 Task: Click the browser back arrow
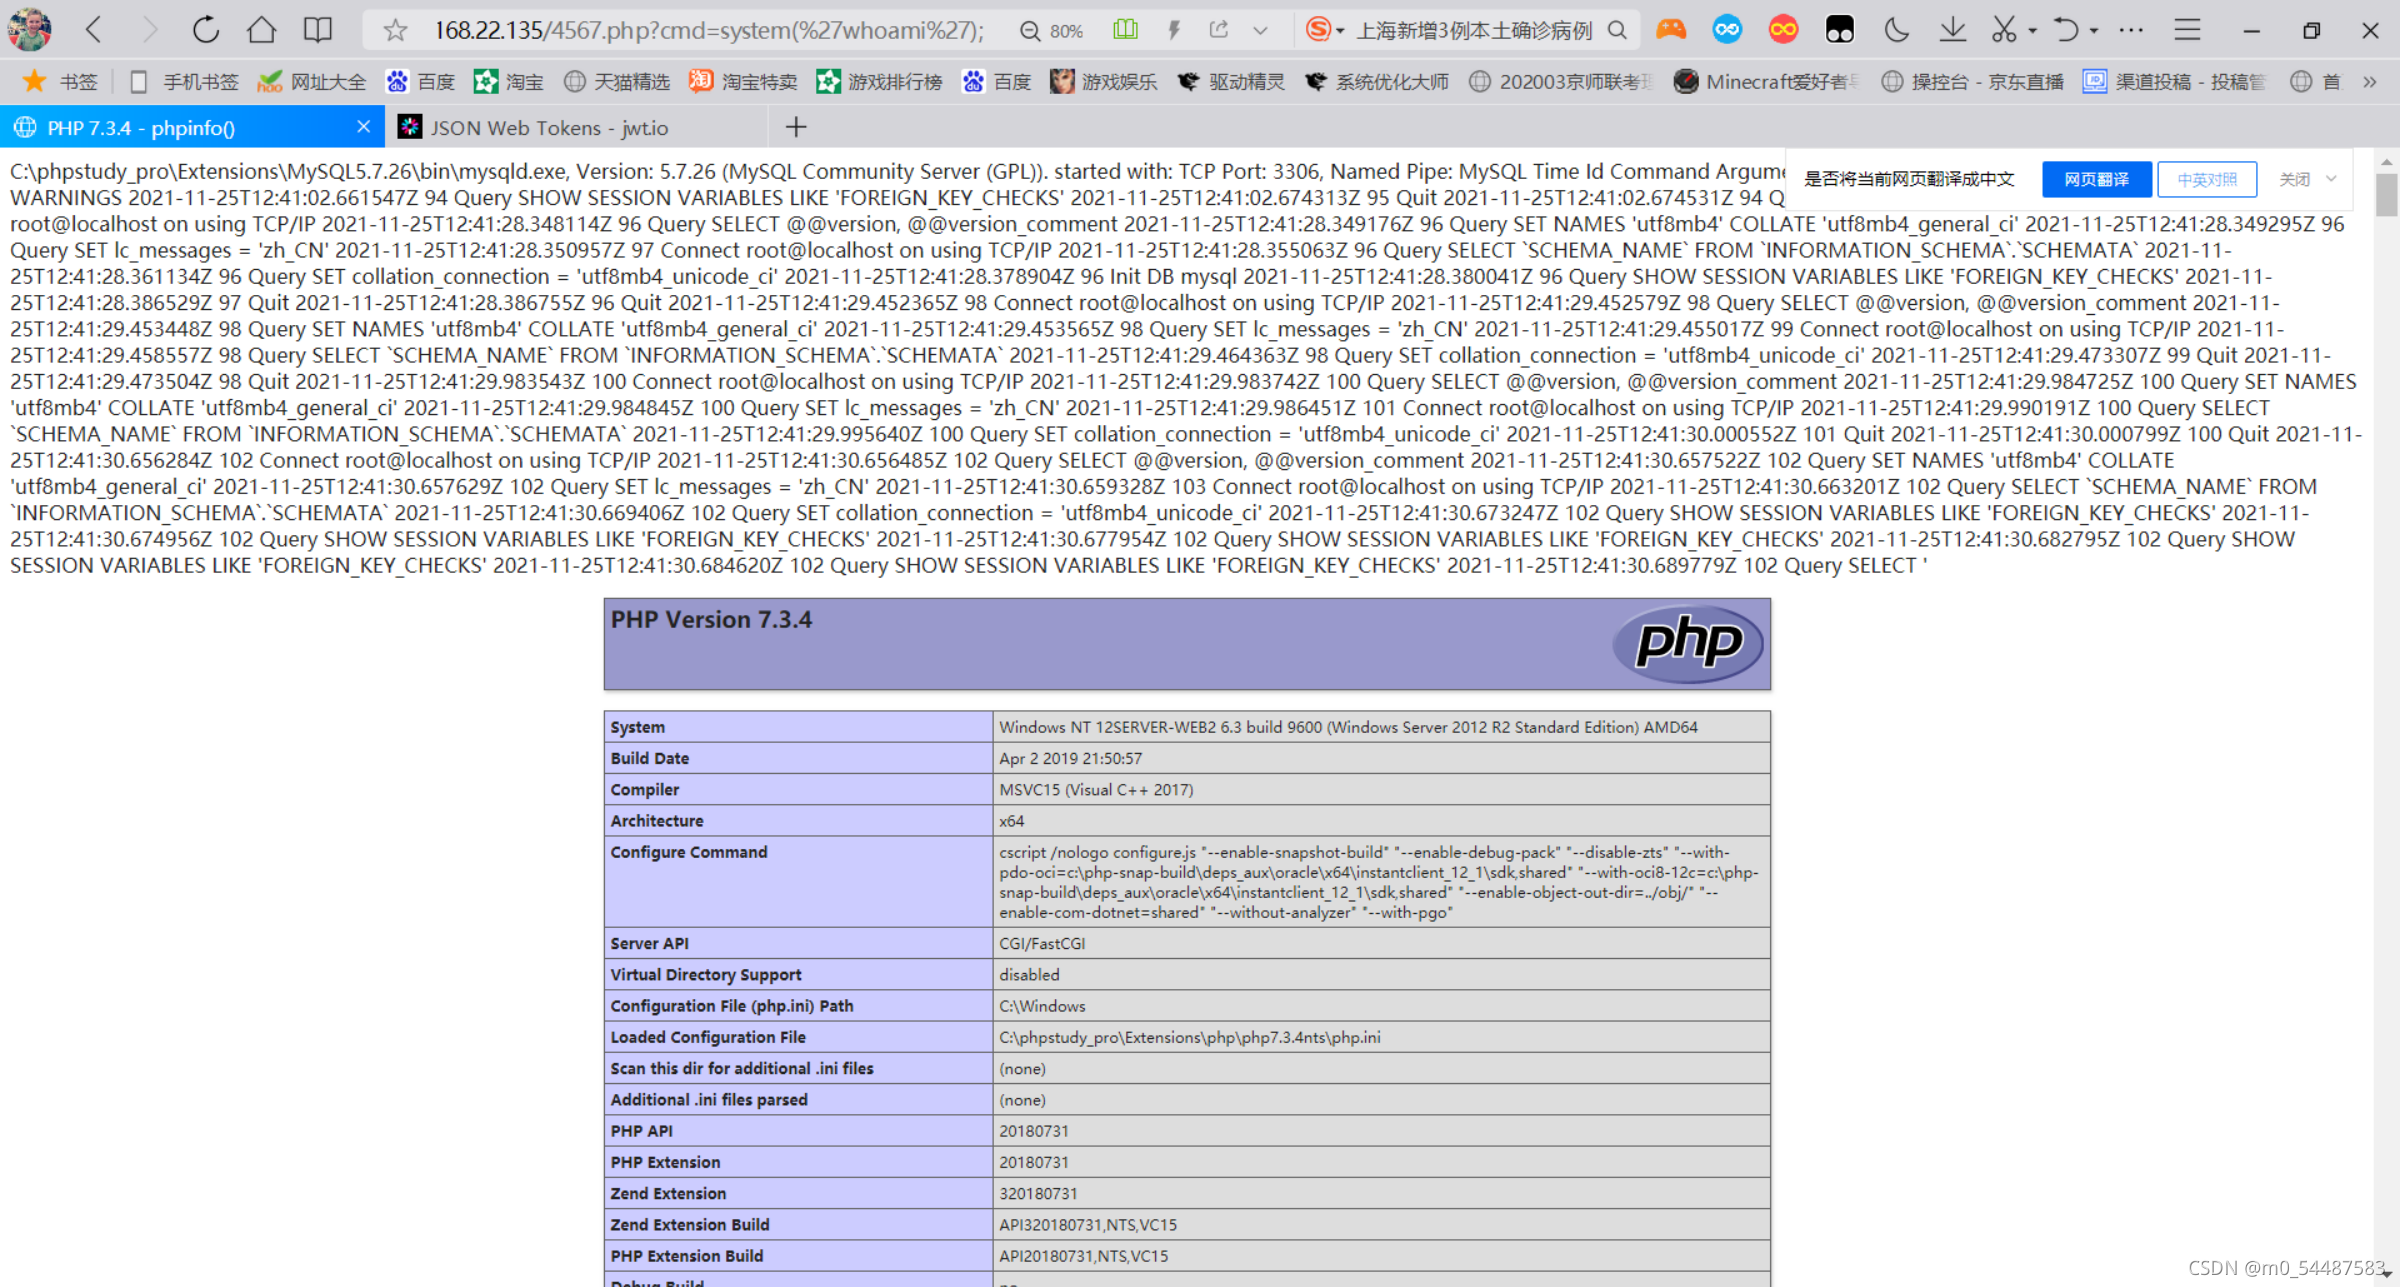[95, 30]
